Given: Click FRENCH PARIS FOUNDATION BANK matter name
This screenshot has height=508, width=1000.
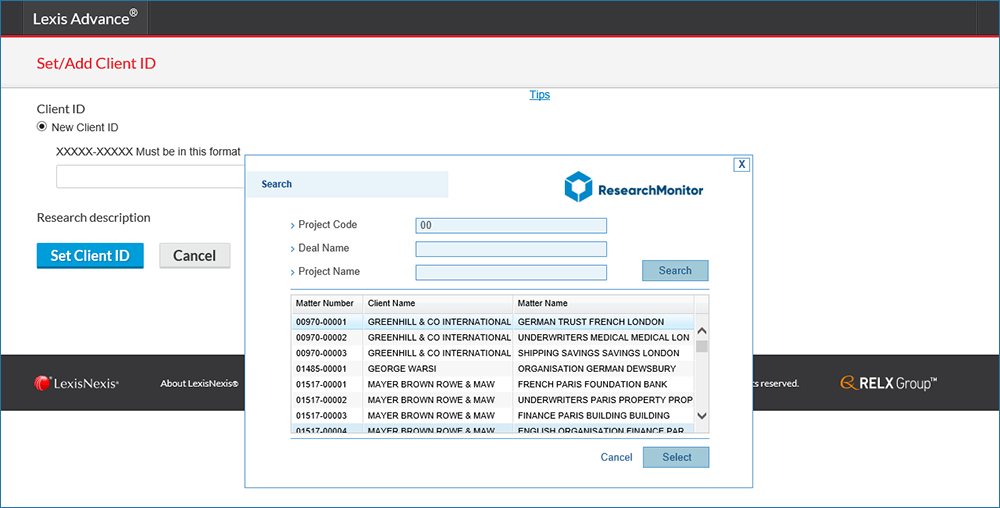Looking at the screenshot, I should click(x=592, y=384).
